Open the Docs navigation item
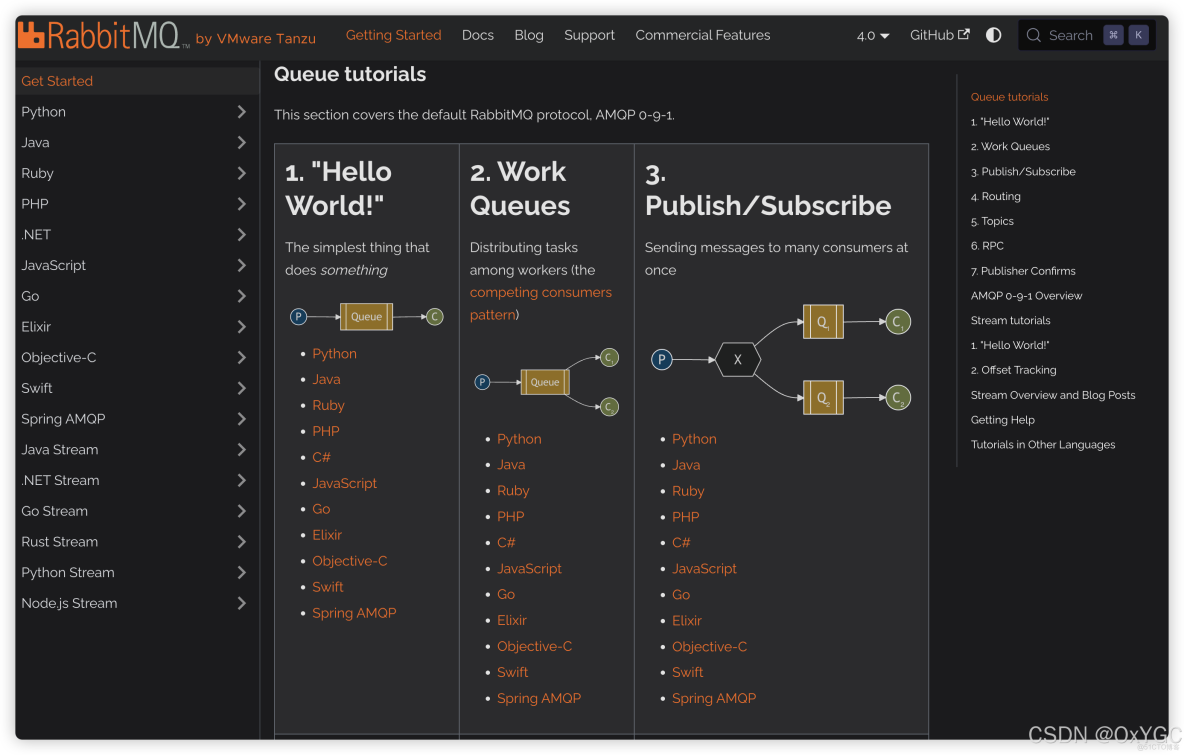 tap(478, 35)
